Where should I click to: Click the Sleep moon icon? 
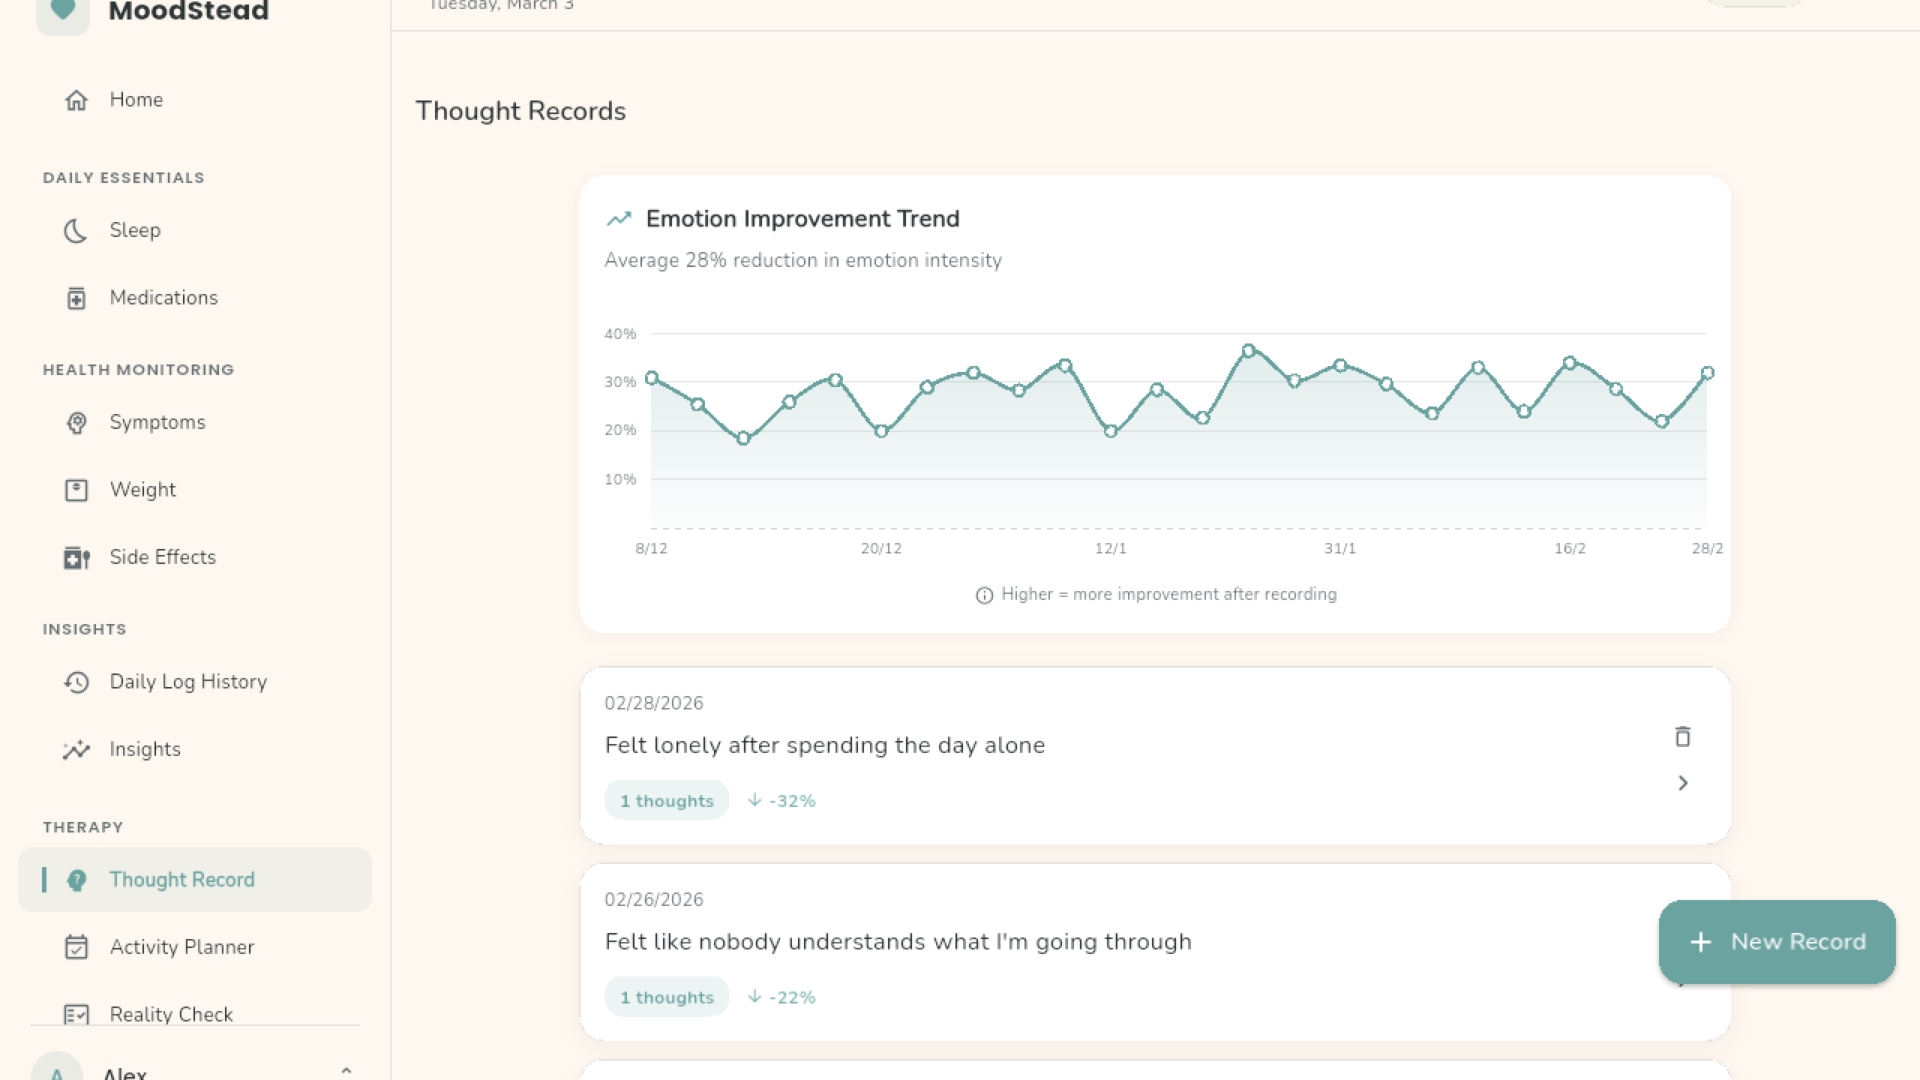(x=76, y=231)
